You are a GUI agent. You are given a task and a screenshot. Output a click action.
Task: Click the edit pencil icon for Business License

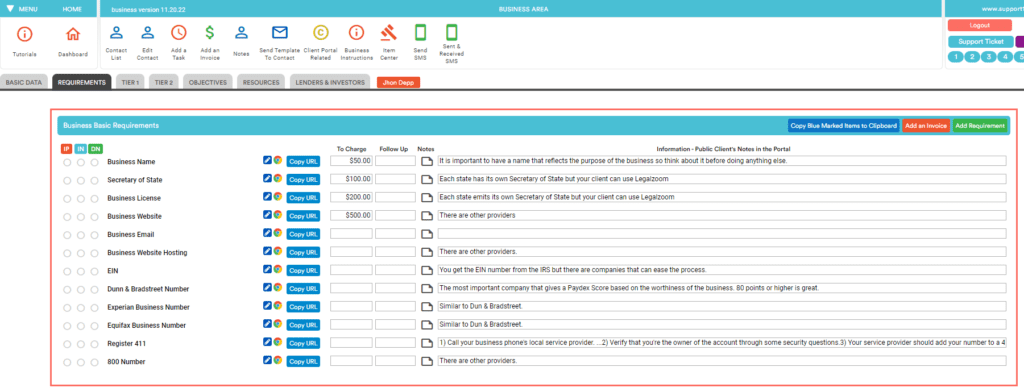pyautogui.click(x=267, y=197)
